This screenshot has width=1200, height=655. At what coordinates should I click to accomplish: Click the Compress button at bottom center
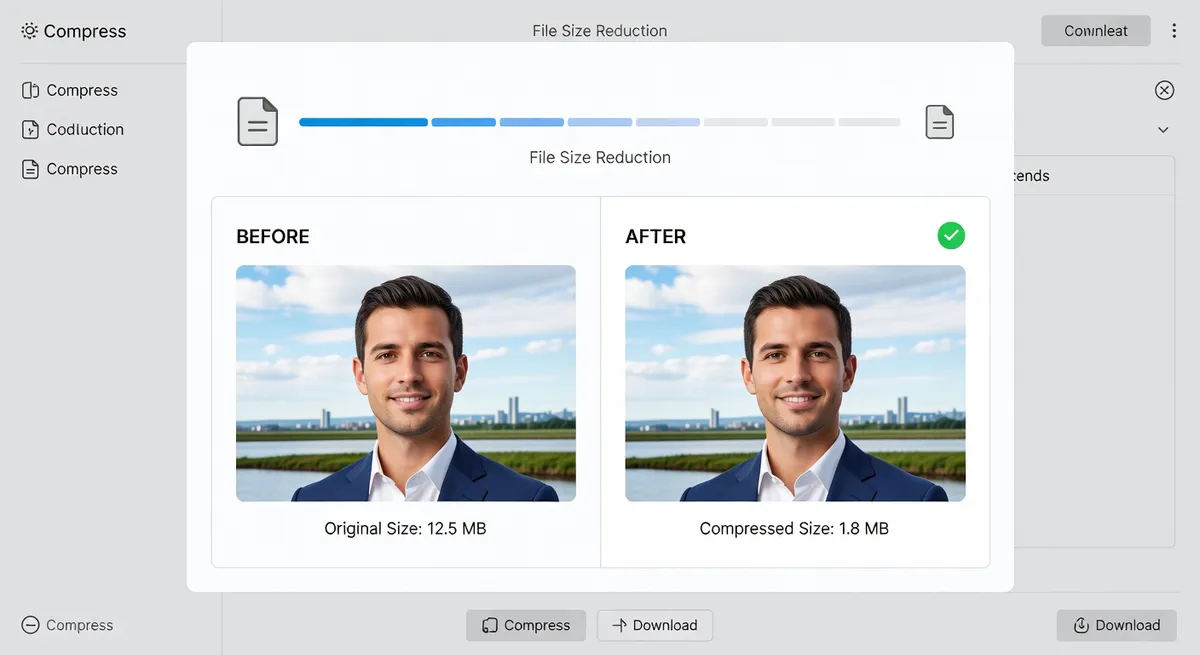[526, 625]
